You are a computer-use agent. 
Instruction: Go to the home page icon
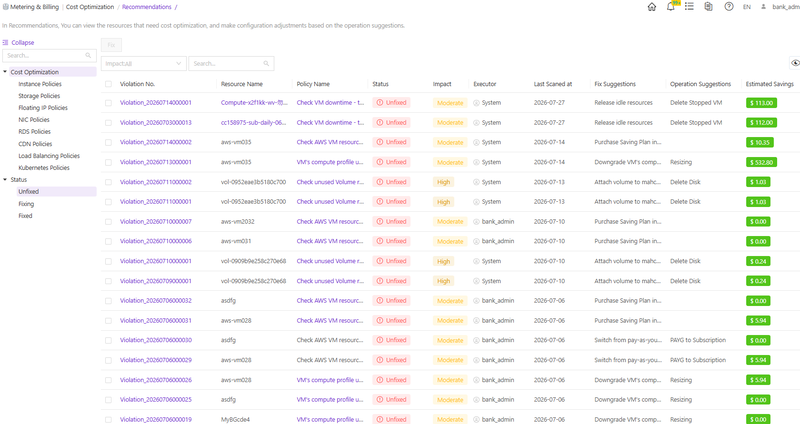[x=652, y=7]
